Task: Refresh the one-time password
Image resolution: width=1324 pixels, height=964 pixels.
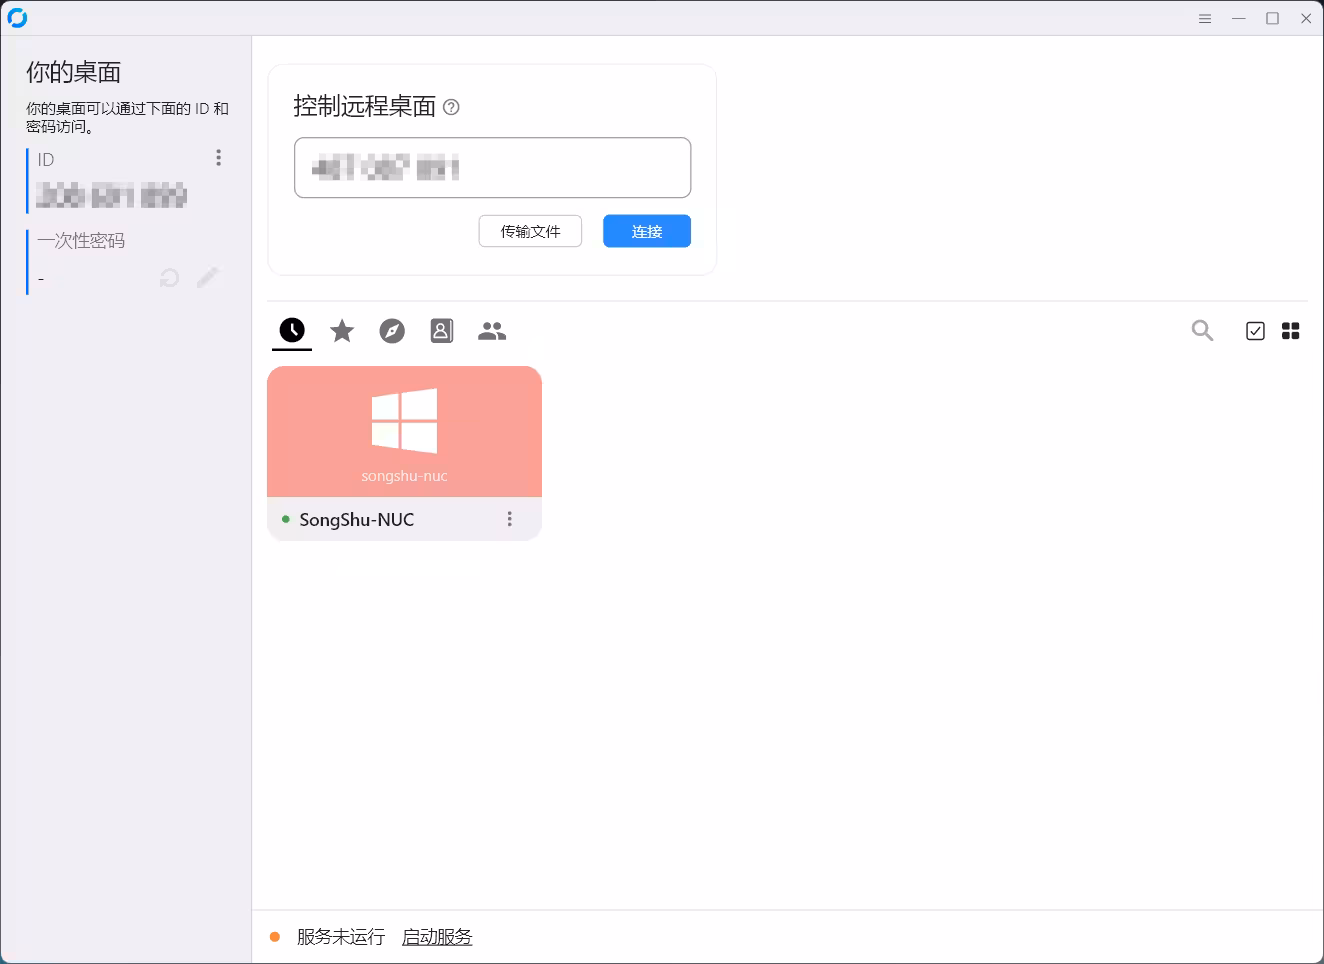Action: (170, 278)
